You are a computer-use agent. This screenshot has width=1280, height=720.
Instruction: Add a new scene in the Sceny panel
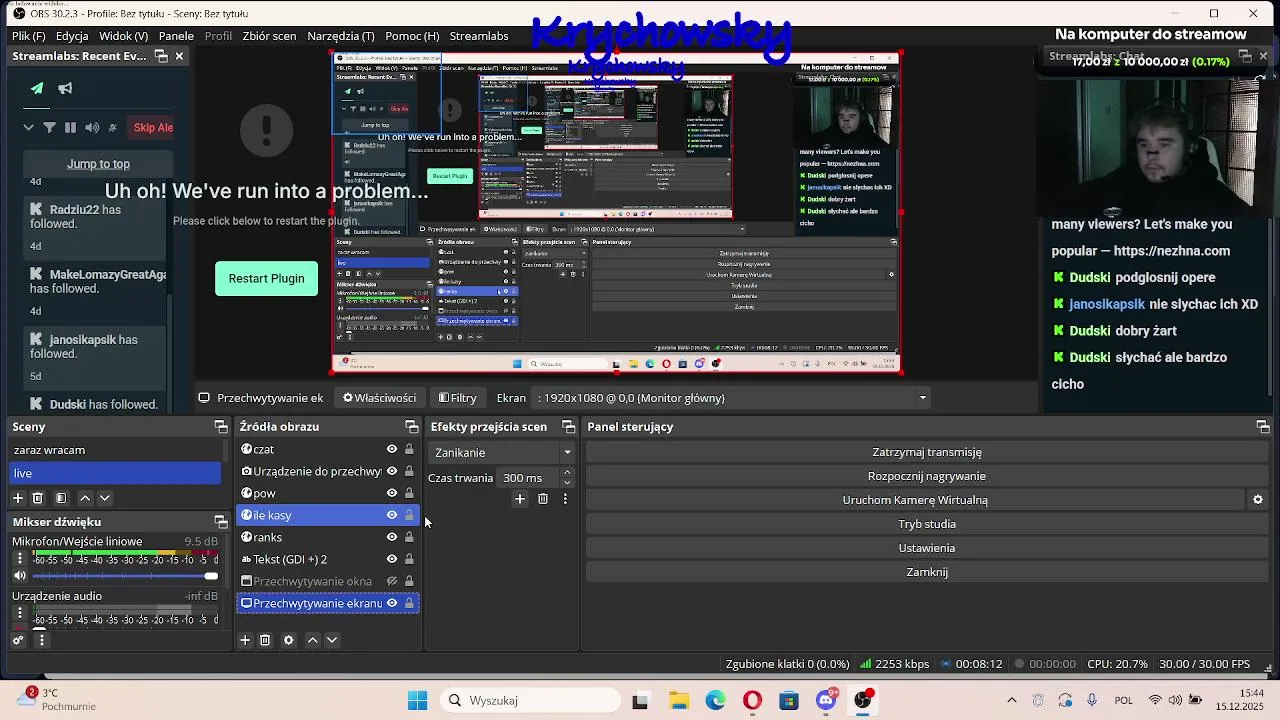coord(17,497)
